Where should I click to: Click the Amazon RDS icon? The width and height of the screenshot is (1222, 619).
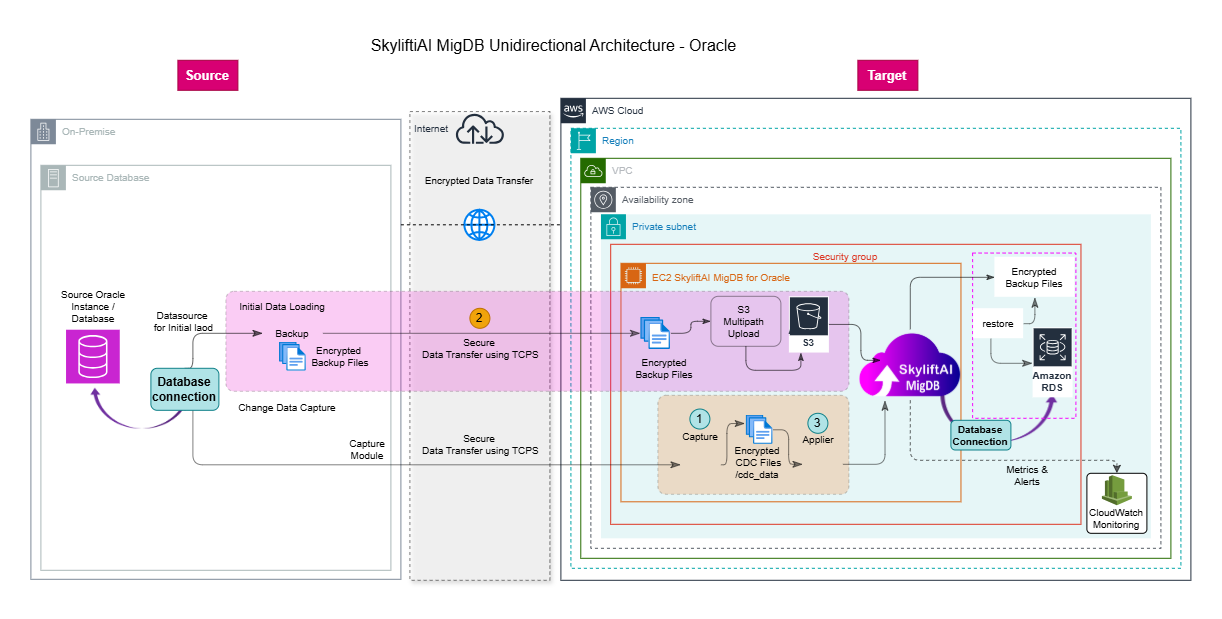coord(1052,348)
